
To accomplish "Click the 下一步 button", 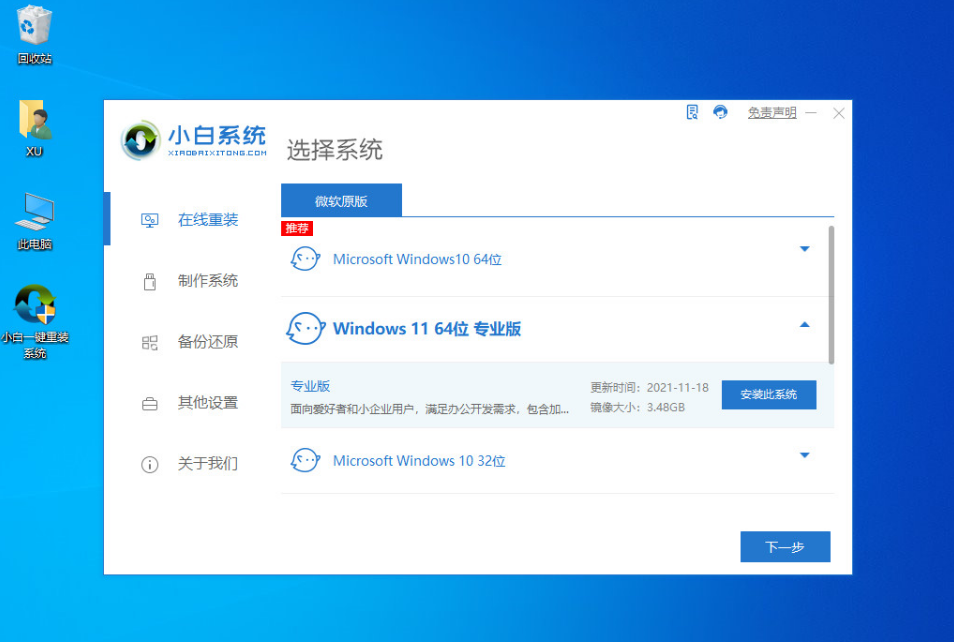I will 785,547.
